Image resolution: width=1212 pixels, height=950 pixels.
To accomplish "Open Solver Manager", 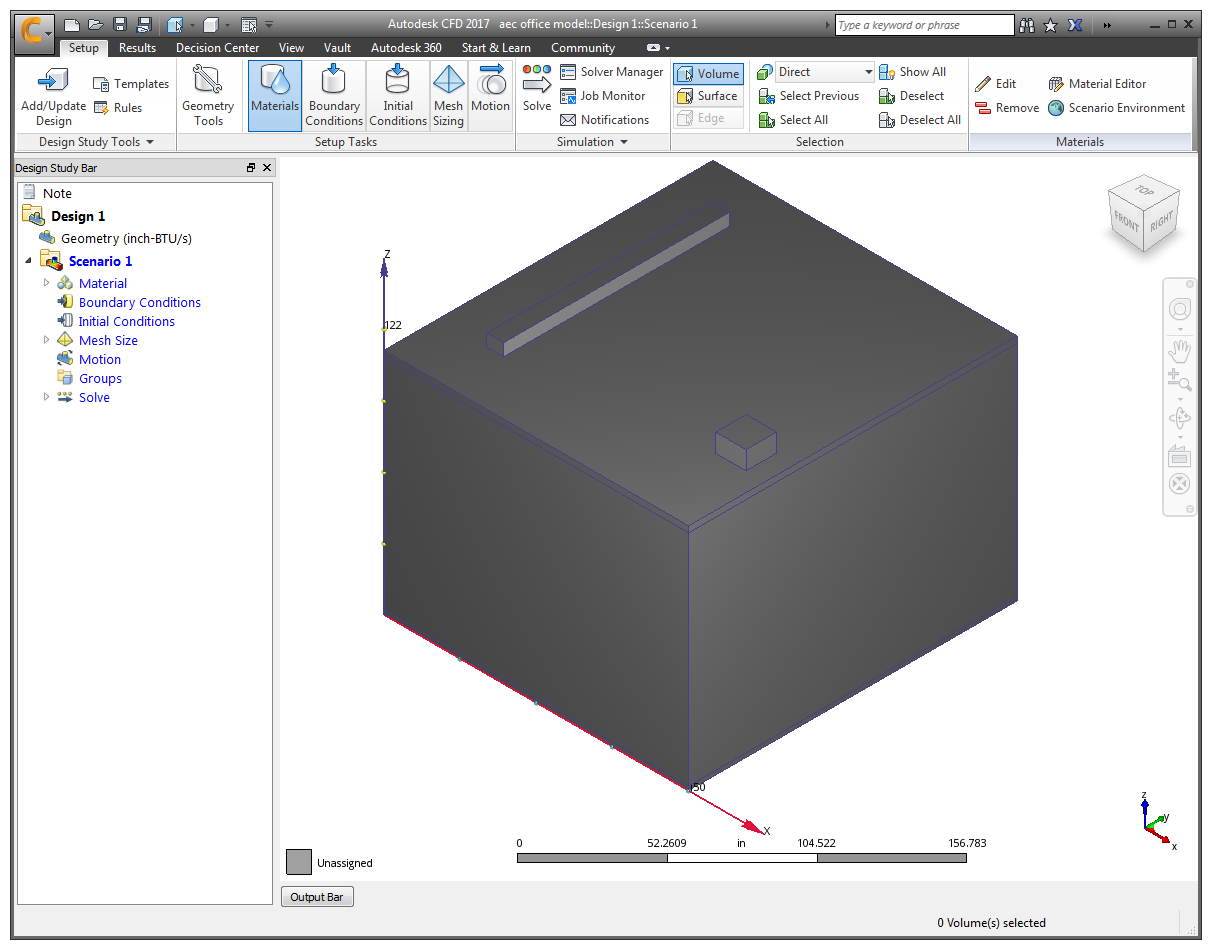I will point(611,72).
